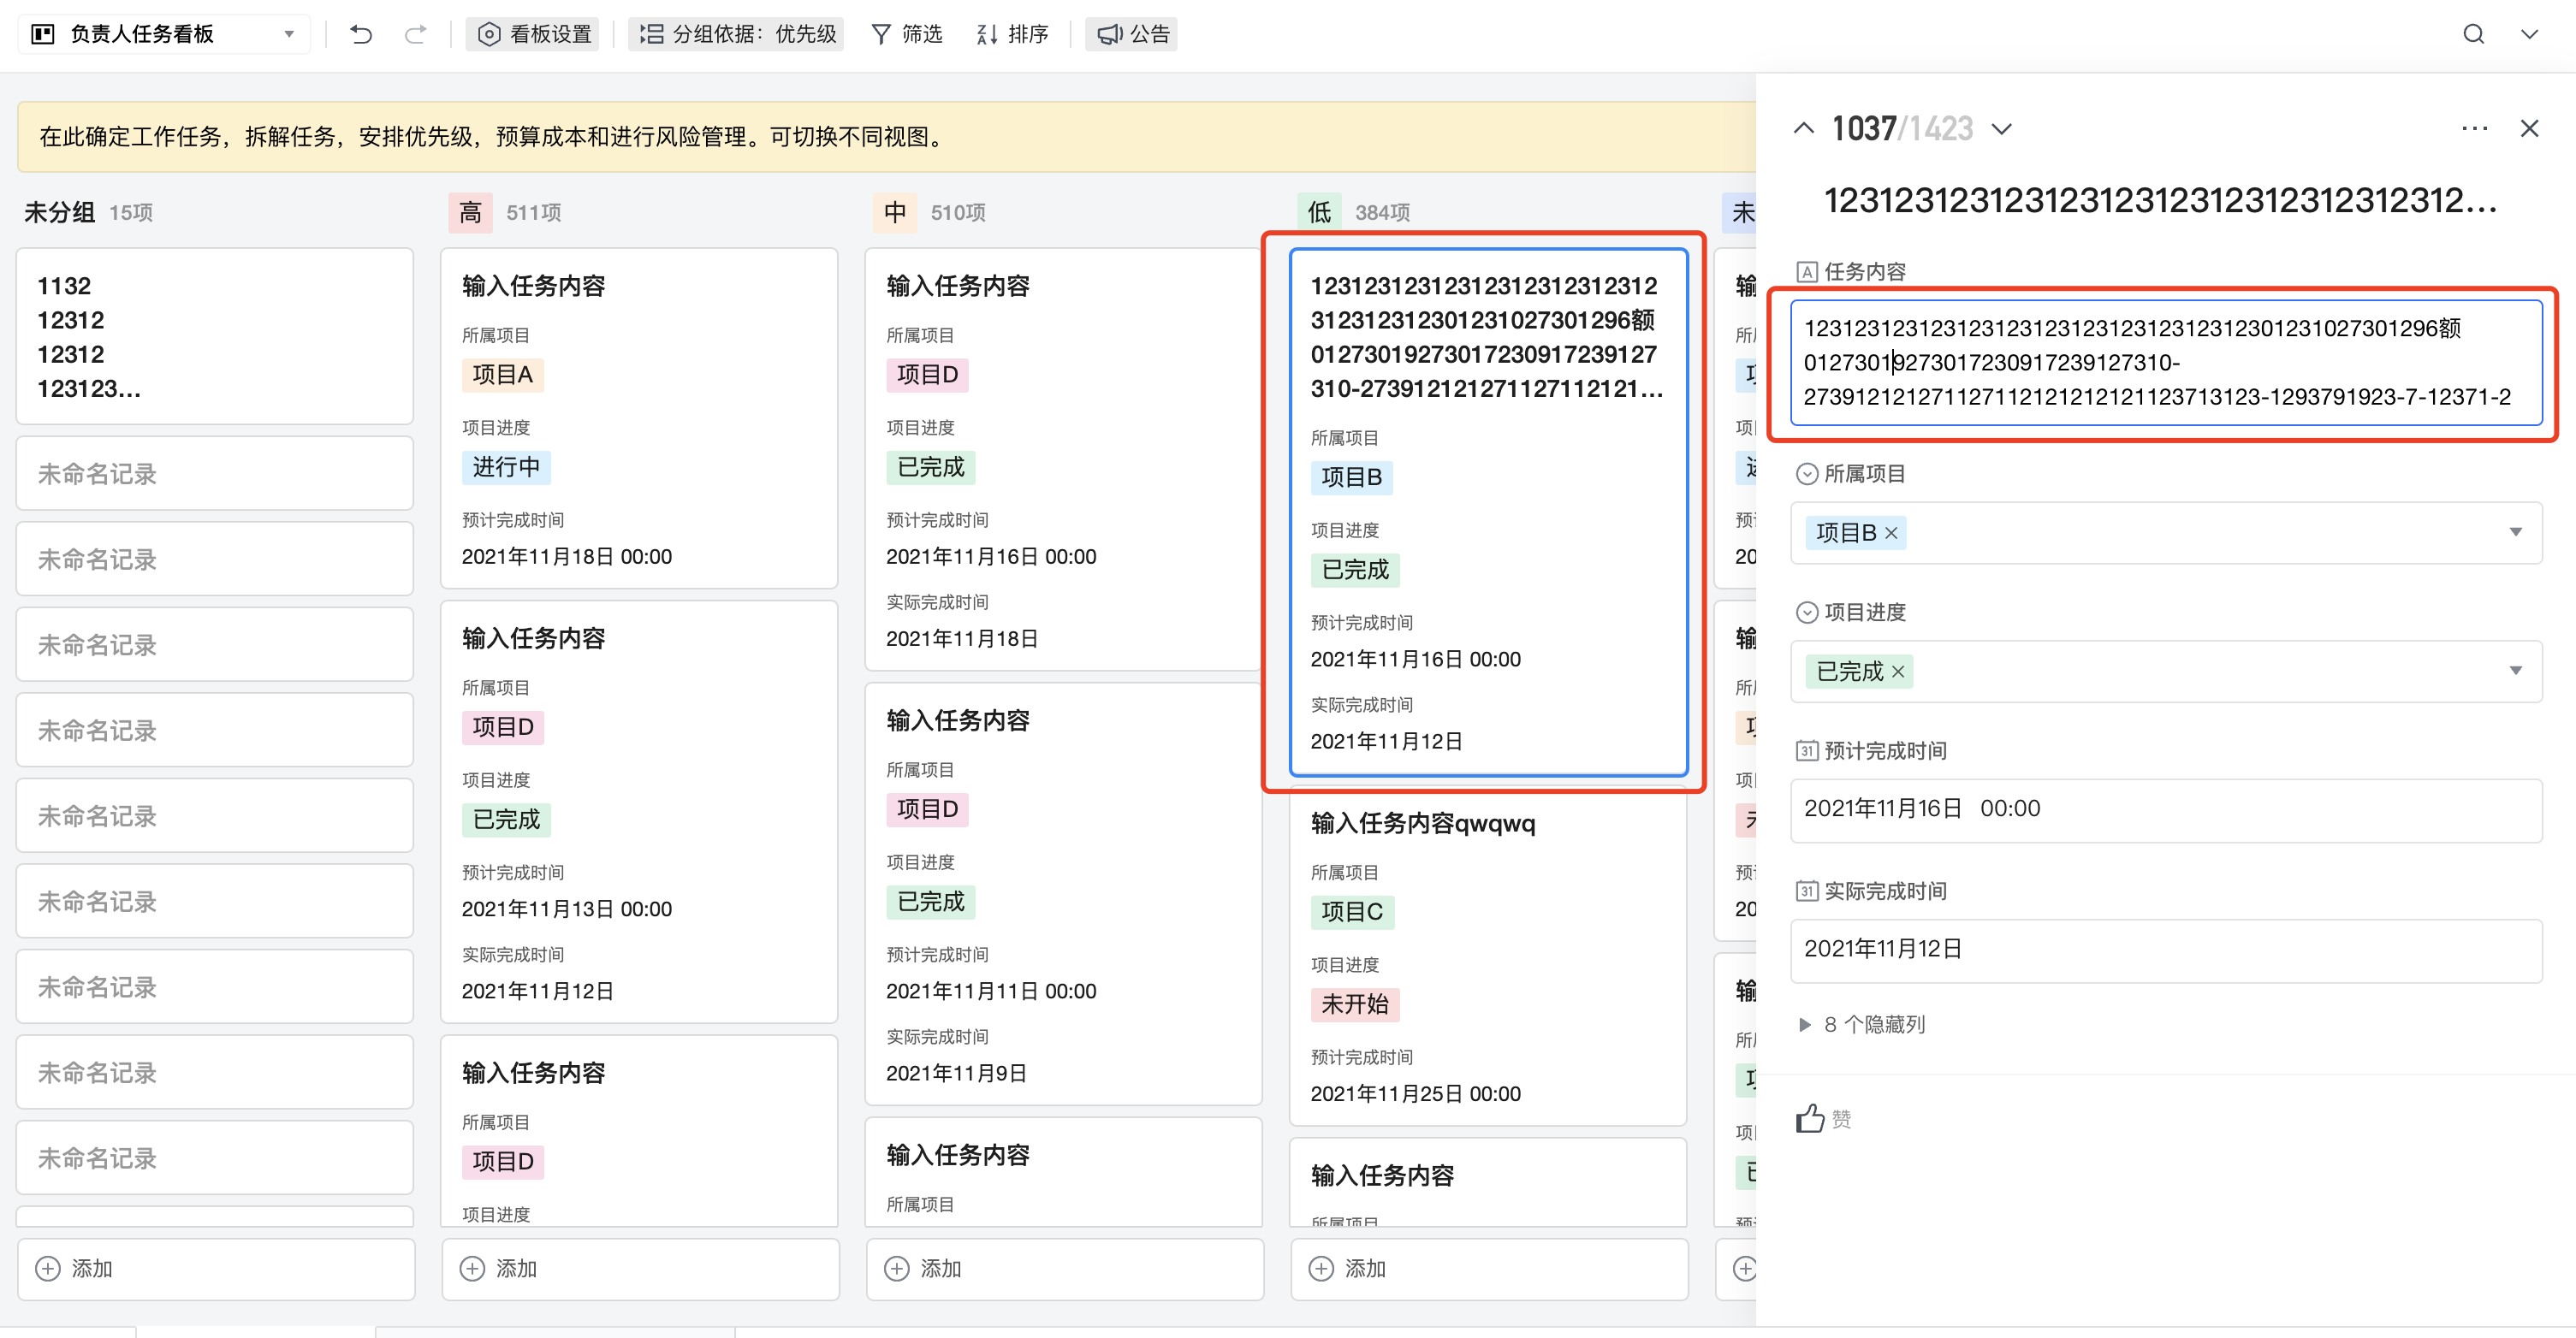Click the 公告 announcement button
The image size is (2576, 1338).
click(1134, 35)
